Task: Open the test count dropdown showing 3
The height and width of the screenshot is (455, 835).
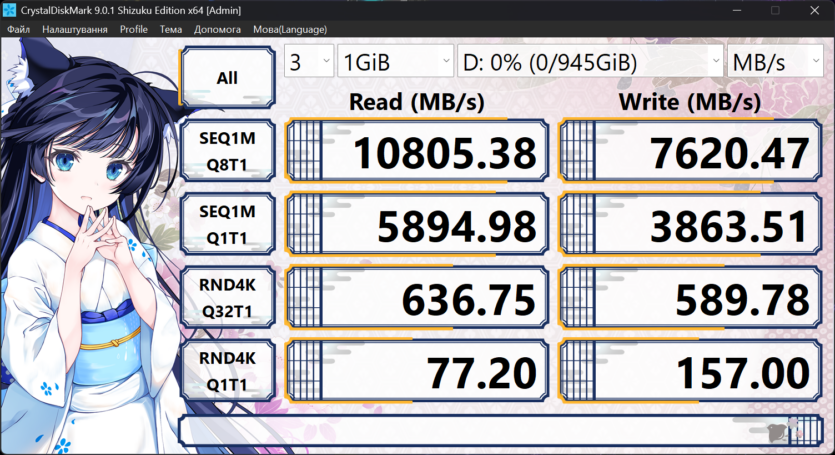Action: [309, 62]
